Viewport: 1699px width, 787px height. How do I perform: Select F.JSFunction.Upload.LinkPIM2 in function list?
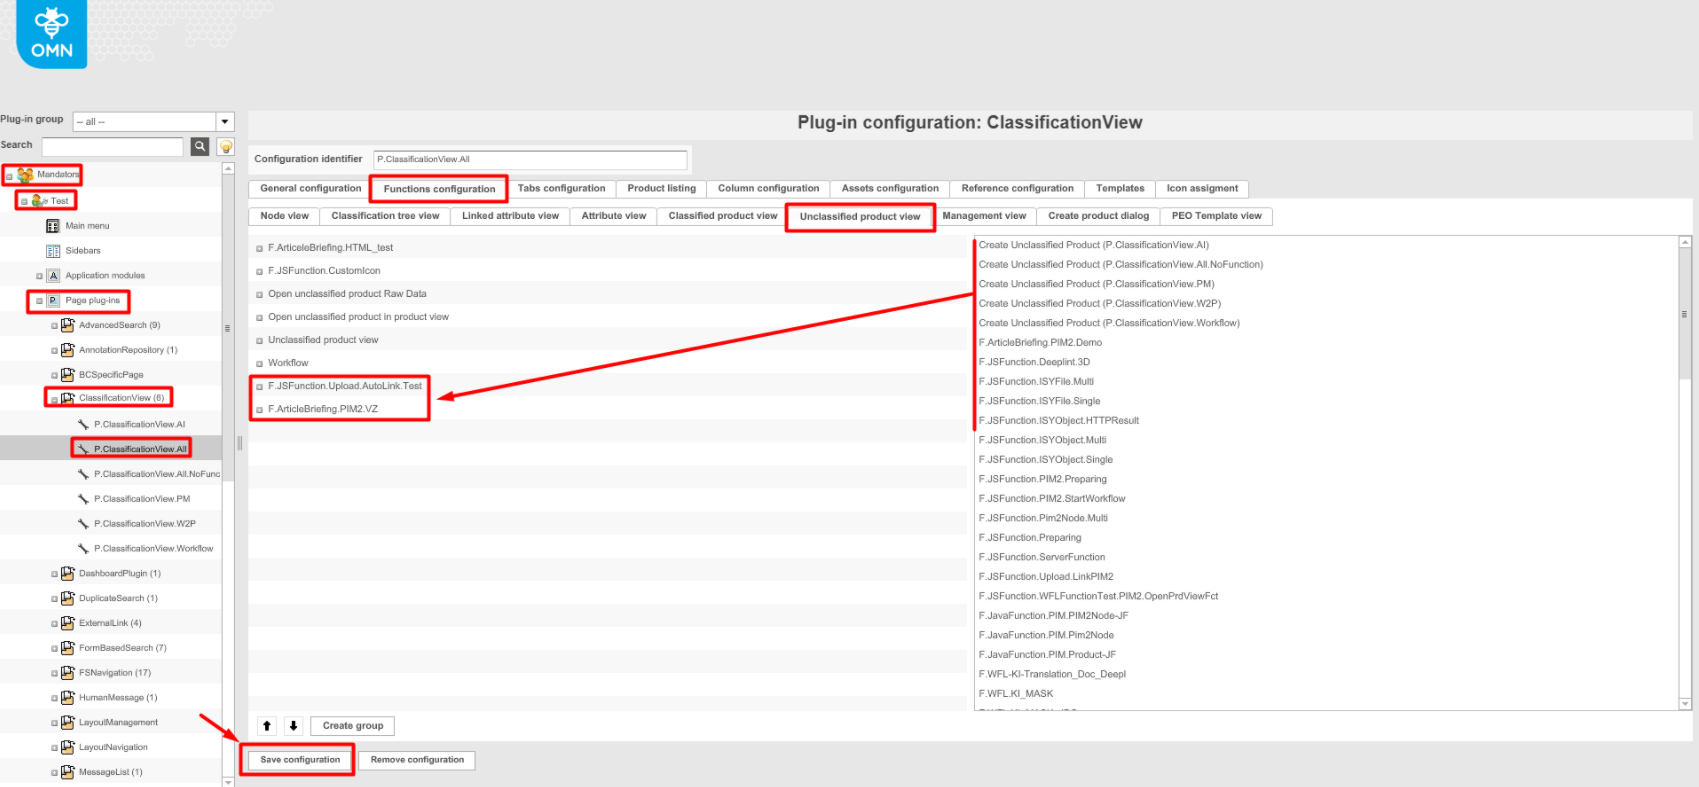coord(1045,577)
